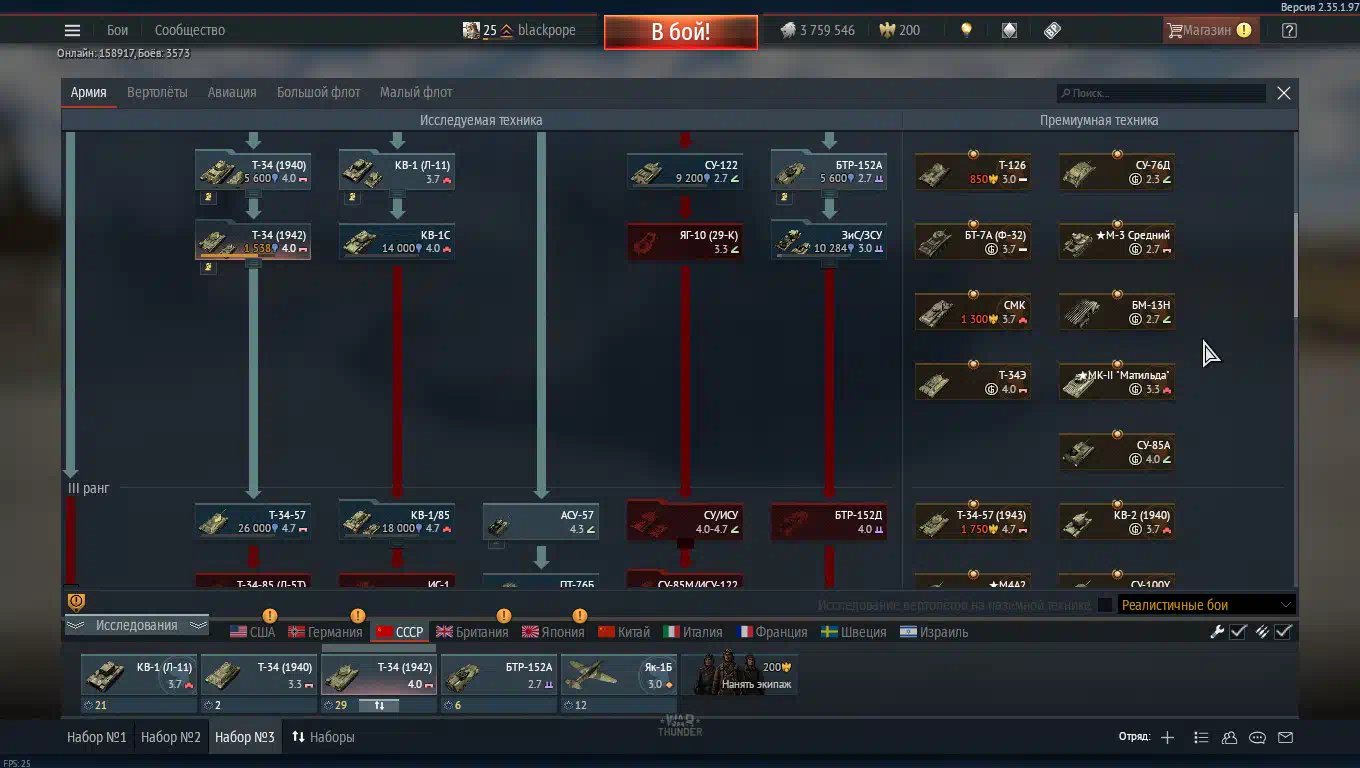Focus the Поиск search field
This screenshot has height=768, width=1360.
click(1162, 93)
